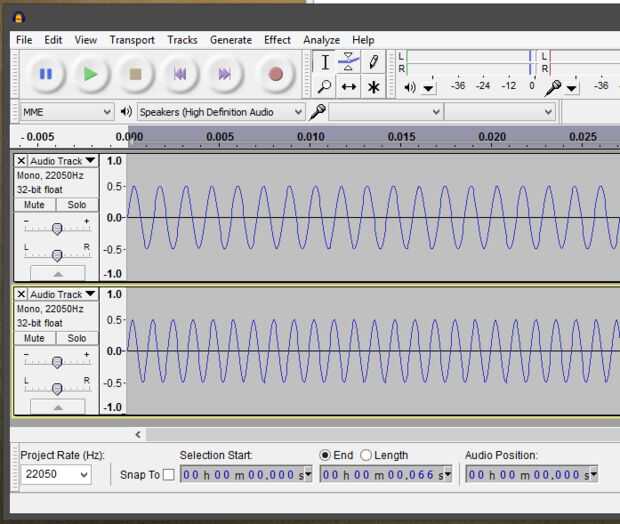The height and width of the screenshot is (524, 620).
Task: Open the Effect menu
Action: (x=277, y=40)
